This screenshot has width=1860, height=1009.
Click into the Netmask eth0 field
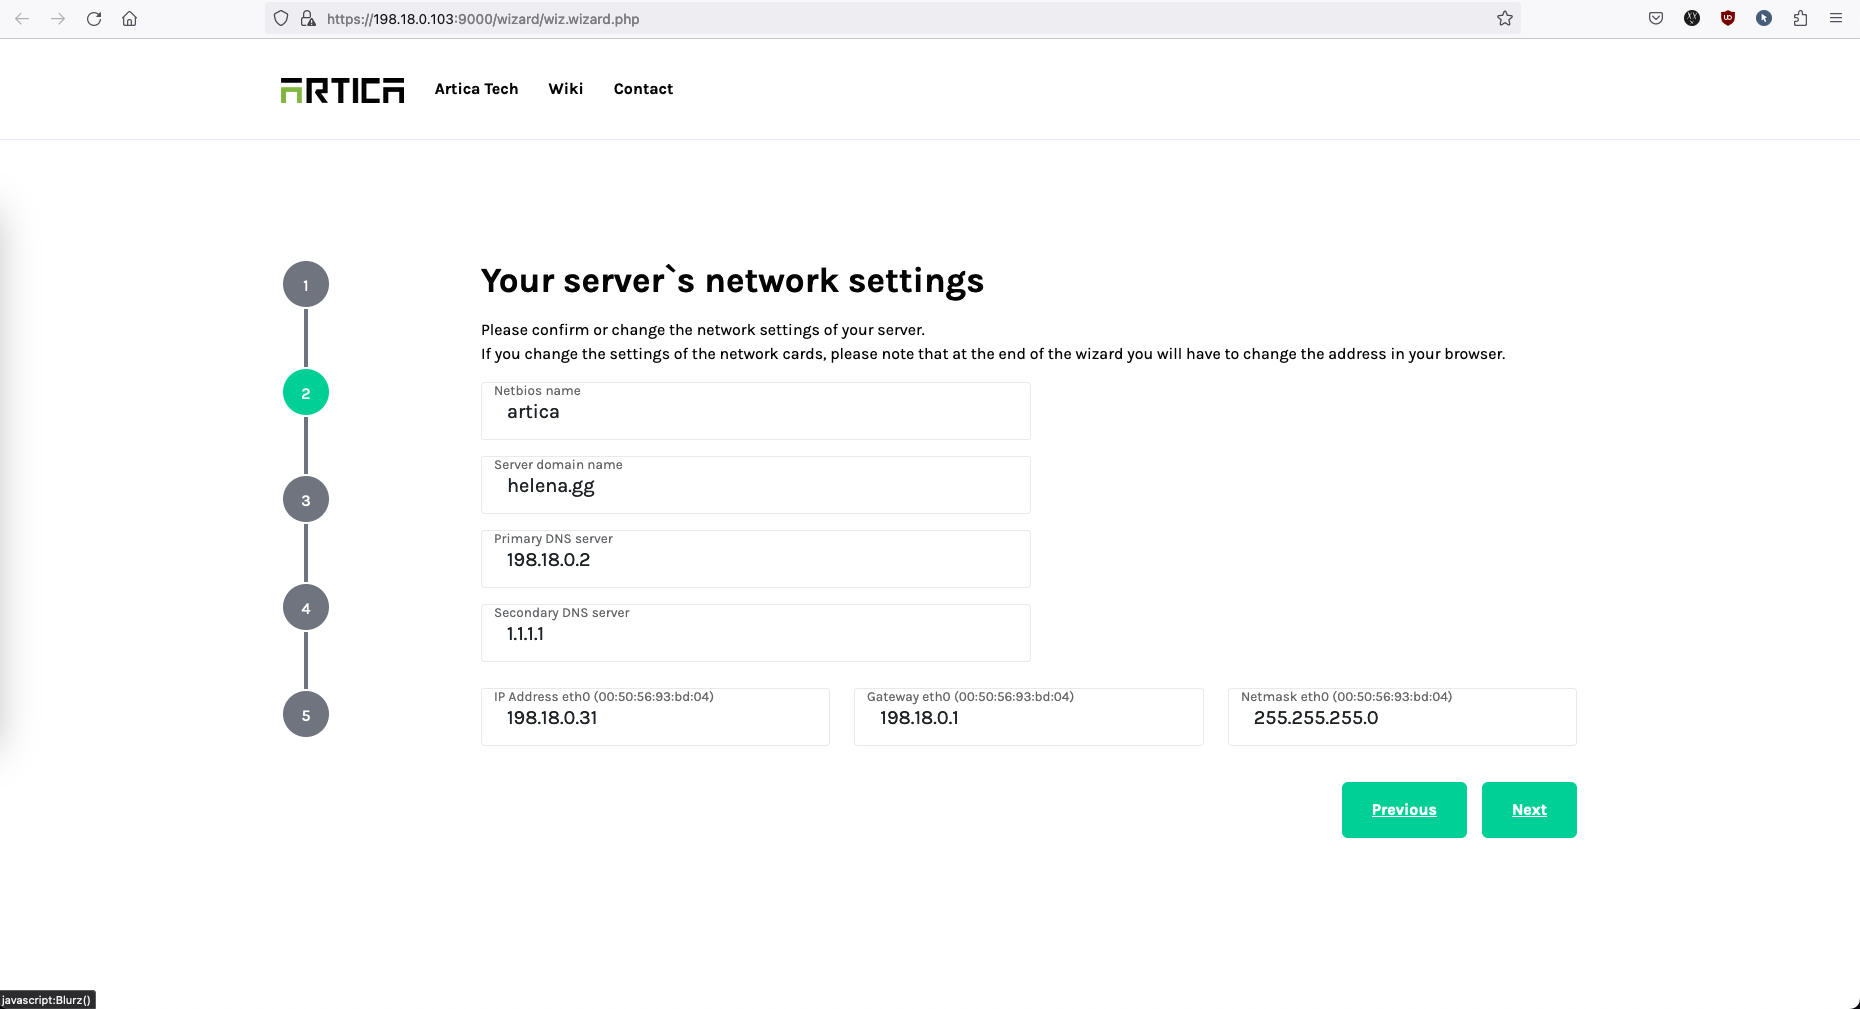click(1401, 718)
